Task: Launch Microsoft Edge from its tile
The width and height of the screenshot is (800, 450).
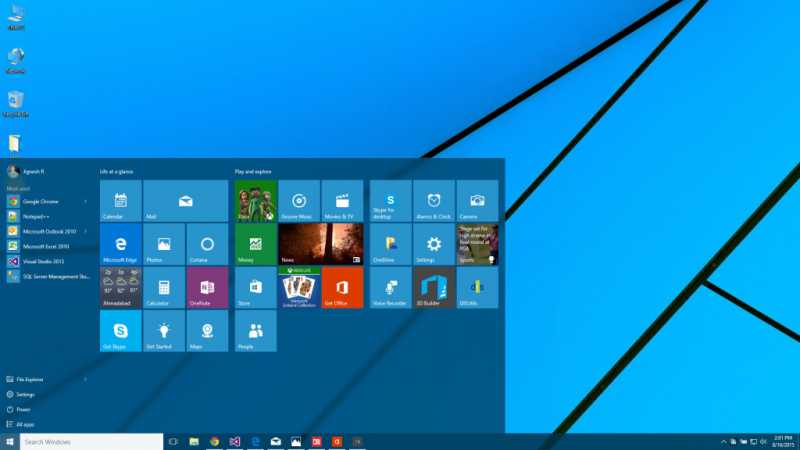Action: [x=120, y=244]
